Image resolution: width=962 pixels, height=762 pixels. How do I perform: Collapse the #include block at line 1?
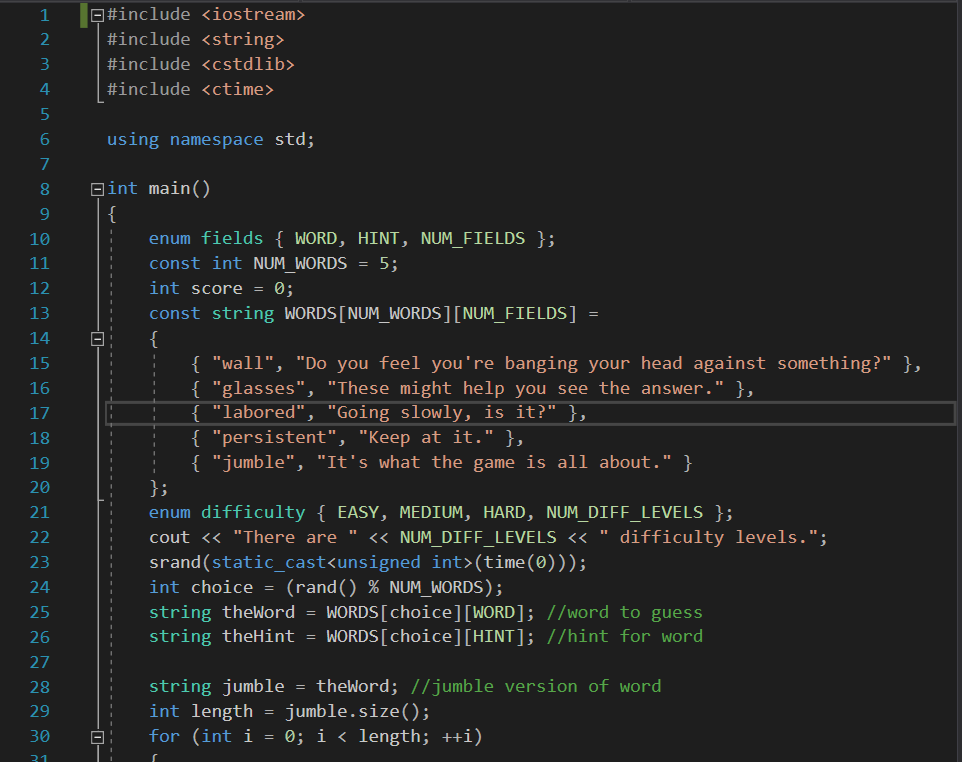[97, 16]
